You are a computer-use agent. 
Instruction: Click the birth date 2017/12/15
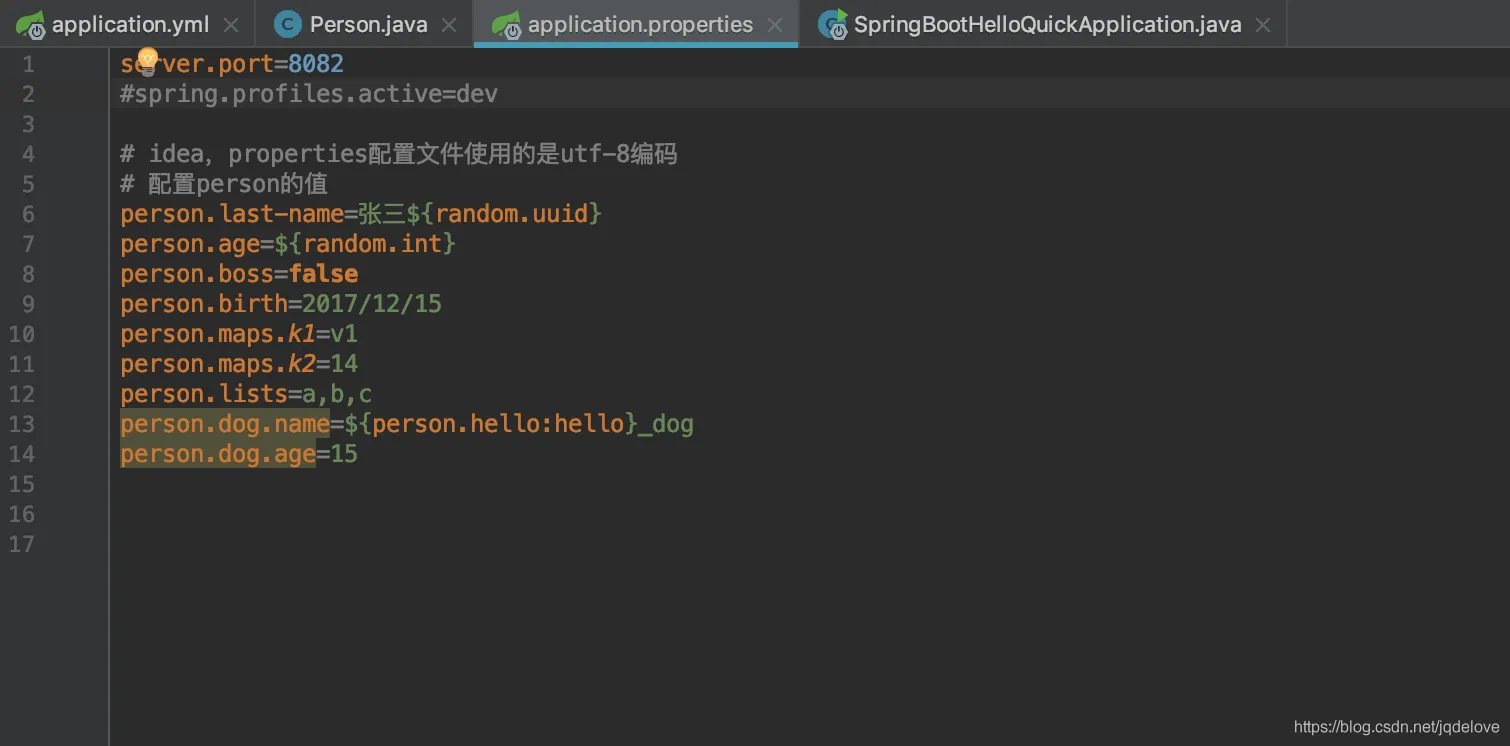[x=372, y=304]
